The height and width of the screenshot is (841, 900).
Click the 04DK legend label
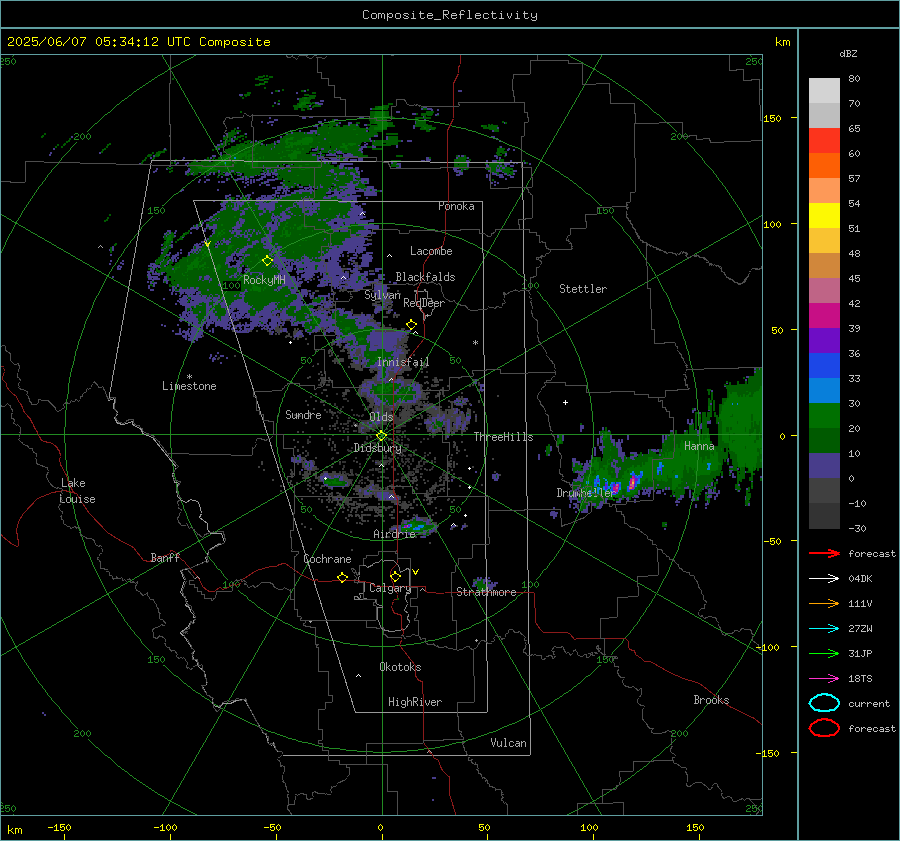tap(860, 579)
